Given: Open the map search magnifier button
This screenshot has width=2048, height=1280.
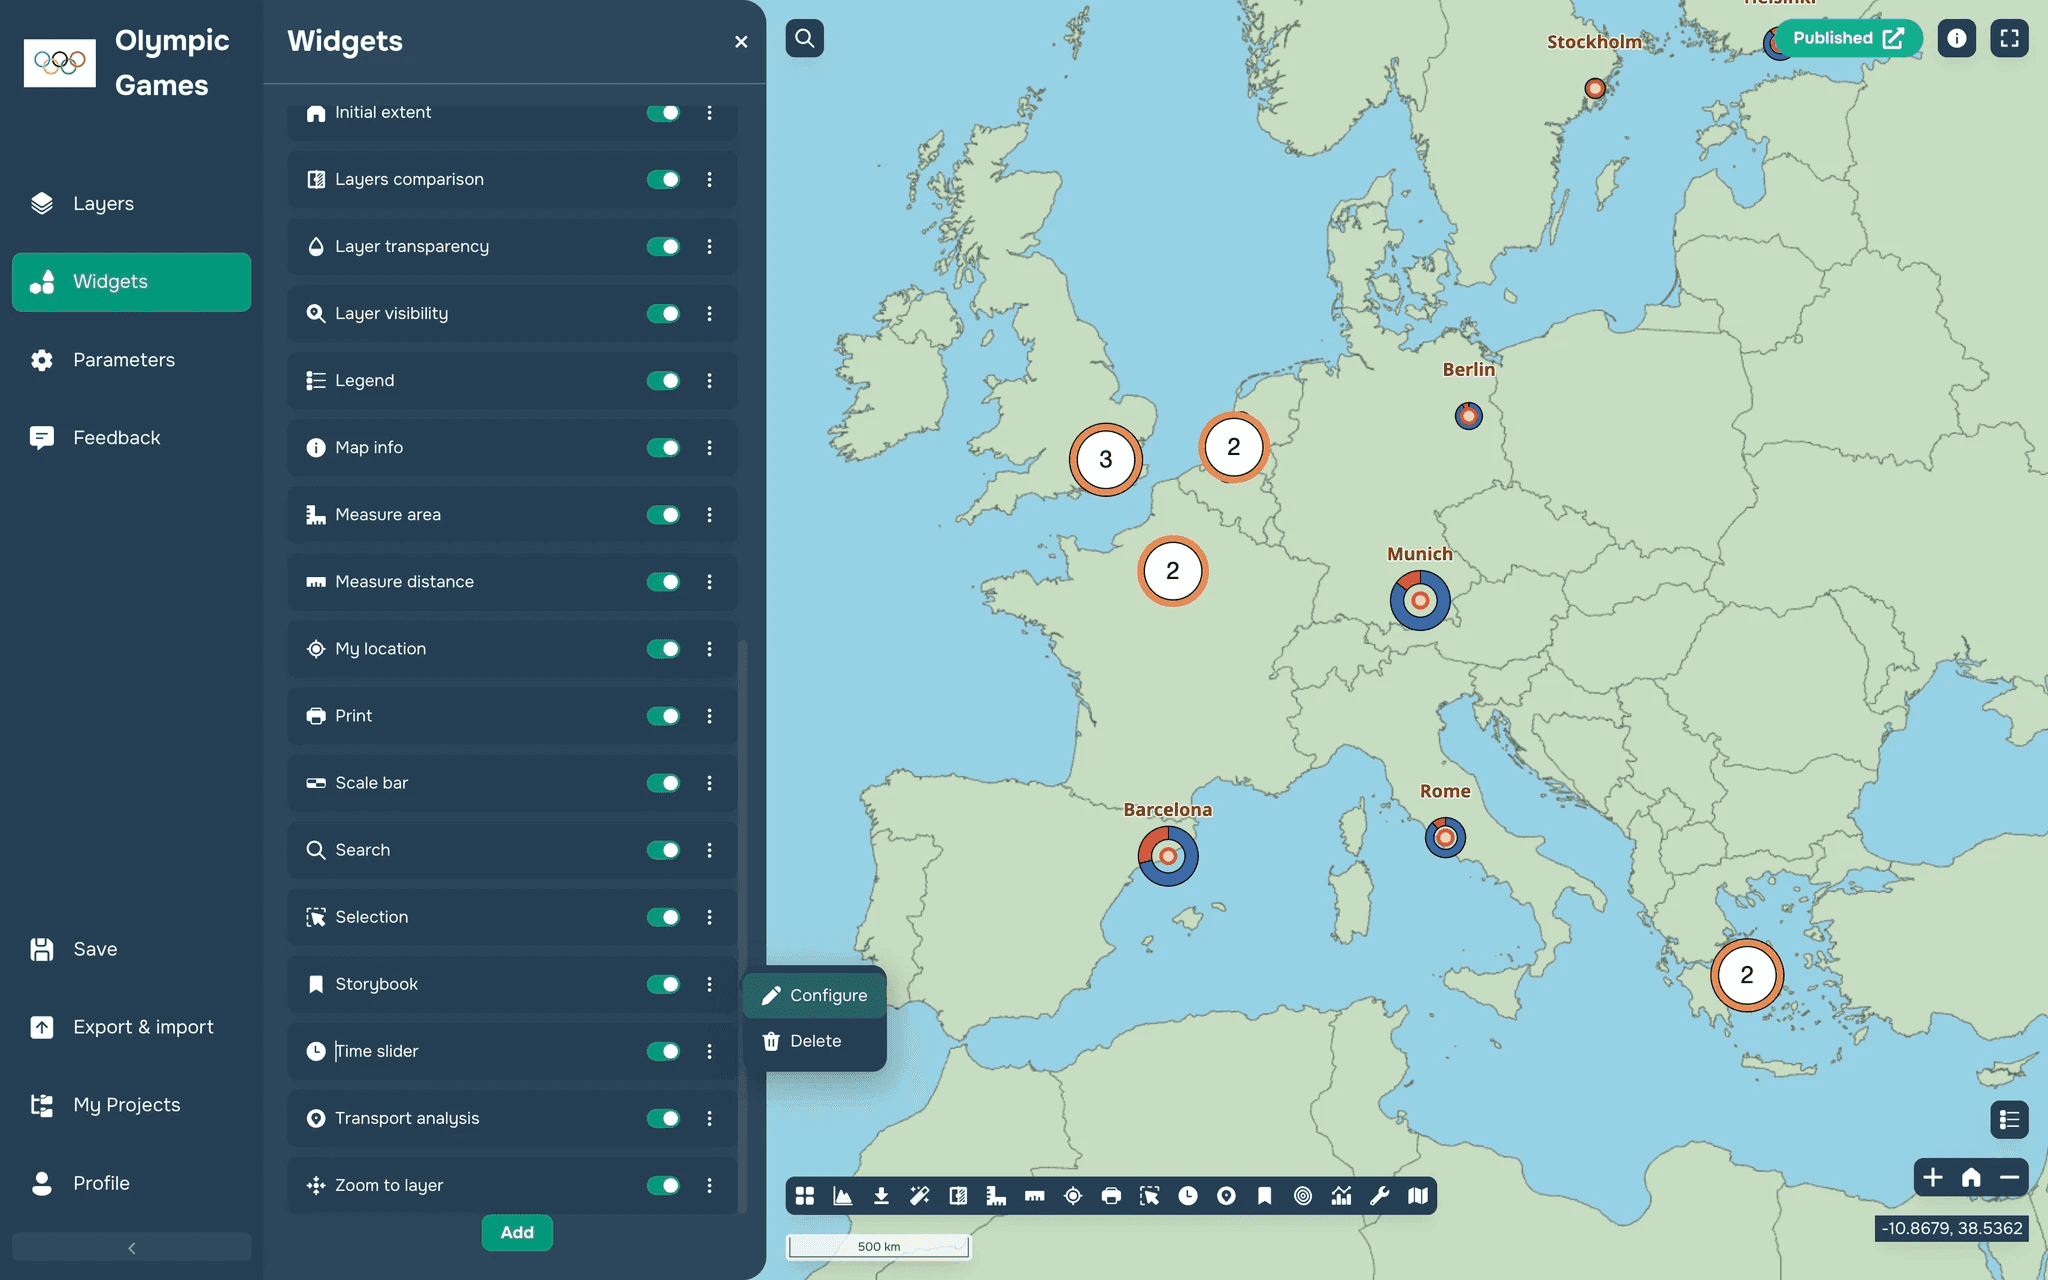Looking at the screenshot, I should click(x=805, y=39).
